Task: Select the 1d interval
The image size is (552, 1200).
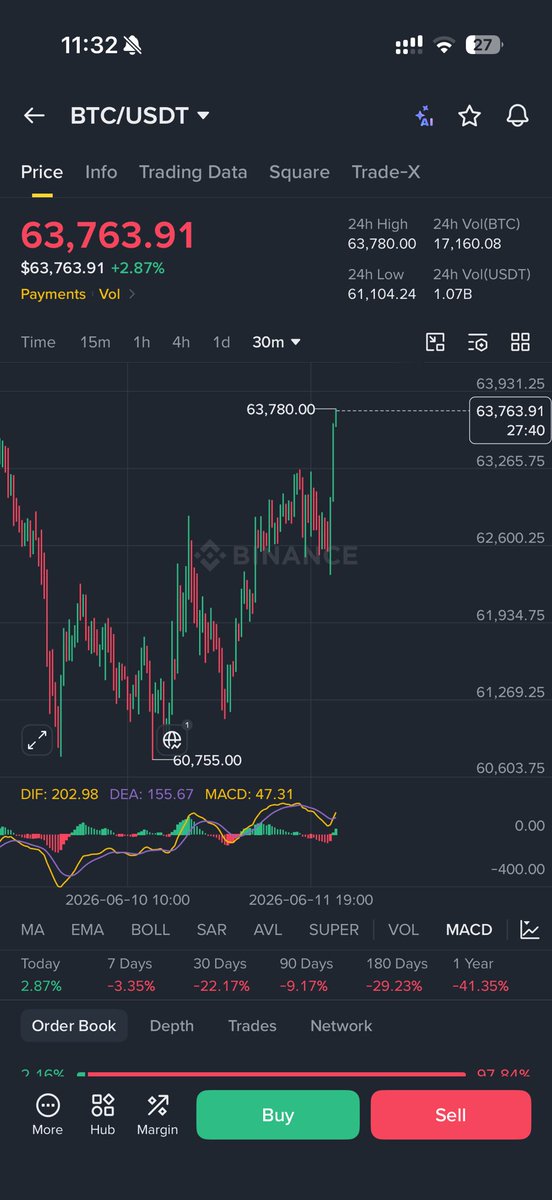Action: pos(221,342)
